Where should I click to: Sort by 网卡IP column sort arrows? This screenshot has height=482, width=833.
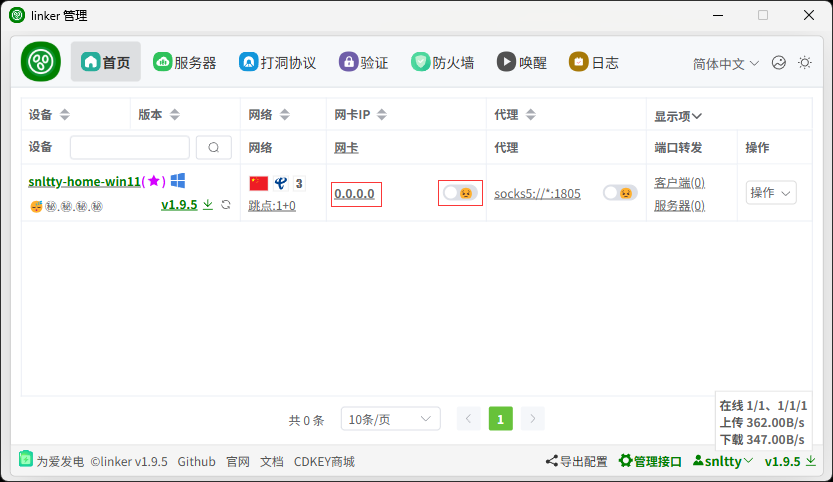pos(381,115)
